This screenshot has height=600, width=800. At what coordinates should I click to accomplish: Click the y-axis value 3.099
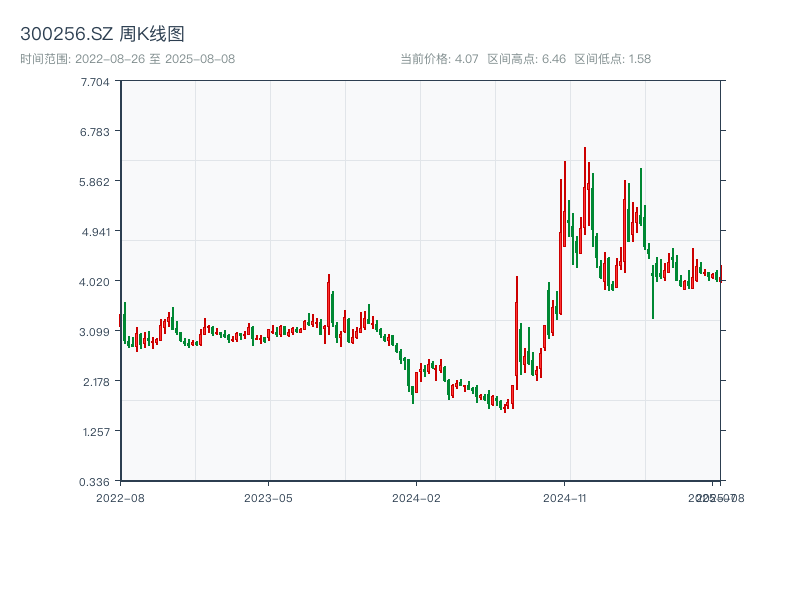[x=95, y=332]
